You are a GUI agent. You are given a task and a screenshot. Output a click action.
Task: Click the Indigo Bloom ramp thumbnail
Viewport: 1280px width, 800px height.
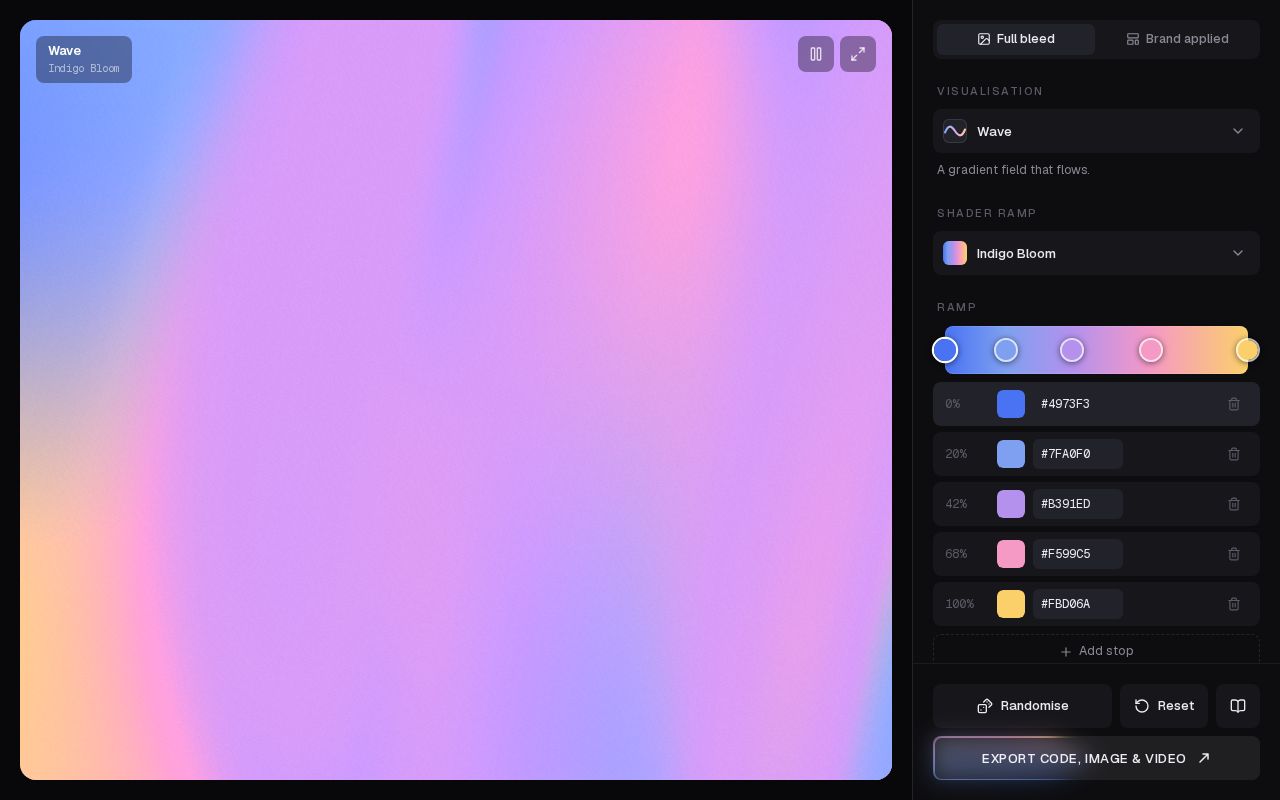click(955, 253)
